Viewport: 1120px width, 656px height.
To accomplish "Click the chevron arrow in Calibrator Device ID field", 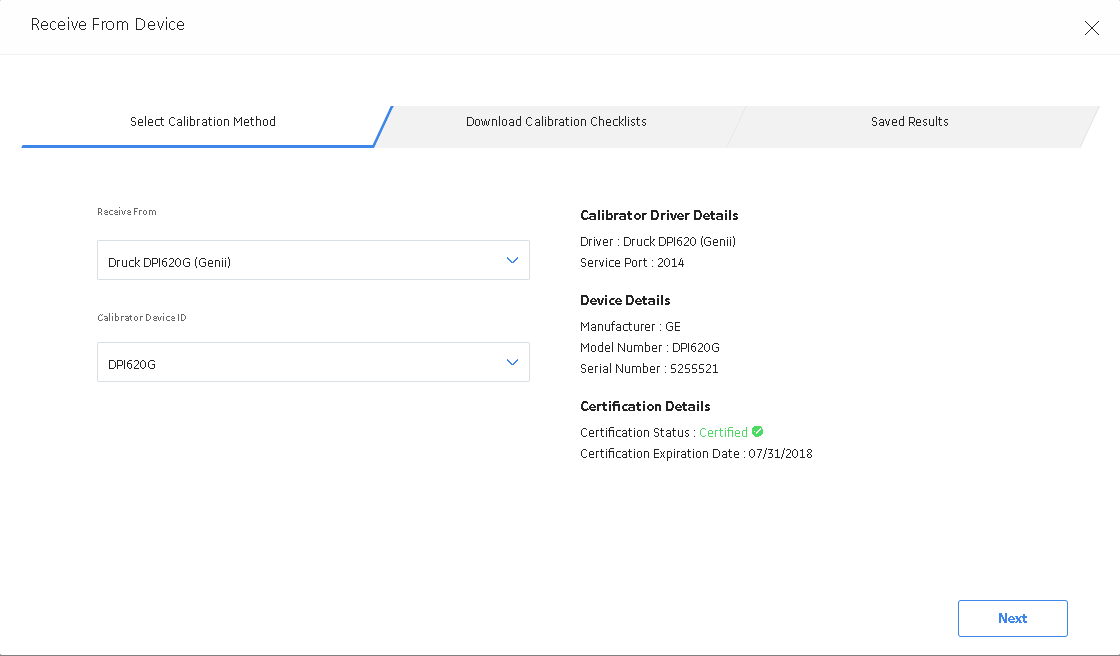I will (x=512, y=362).
